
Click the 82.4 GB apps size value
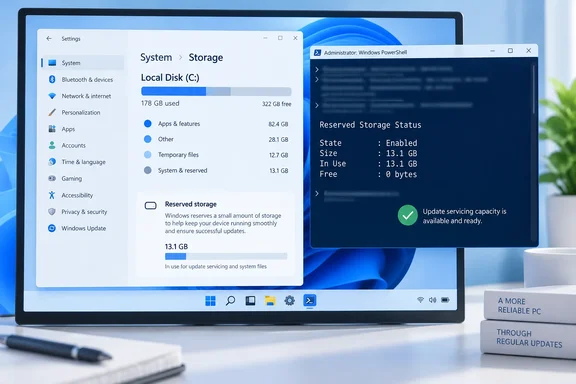278,124
